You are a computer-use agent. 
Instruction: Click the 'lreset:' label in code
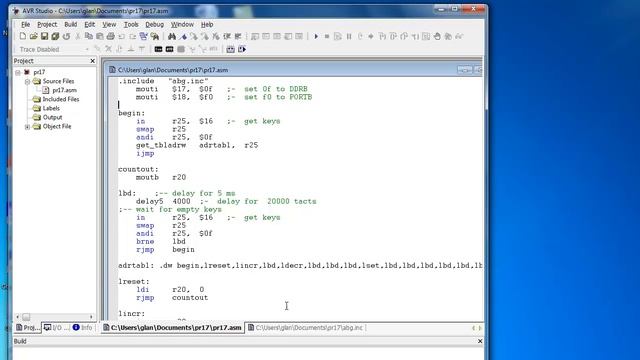point(134,281)
